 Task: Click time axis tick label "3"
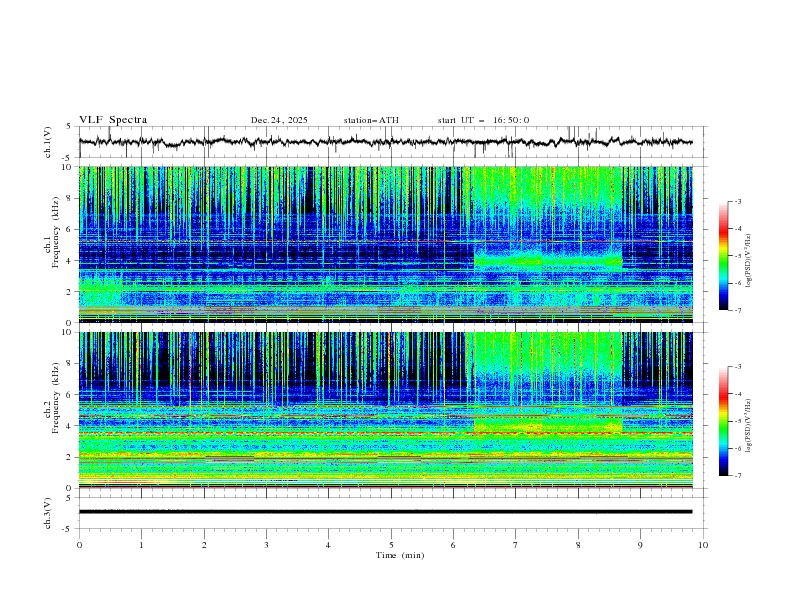click(x=266, y=545)
